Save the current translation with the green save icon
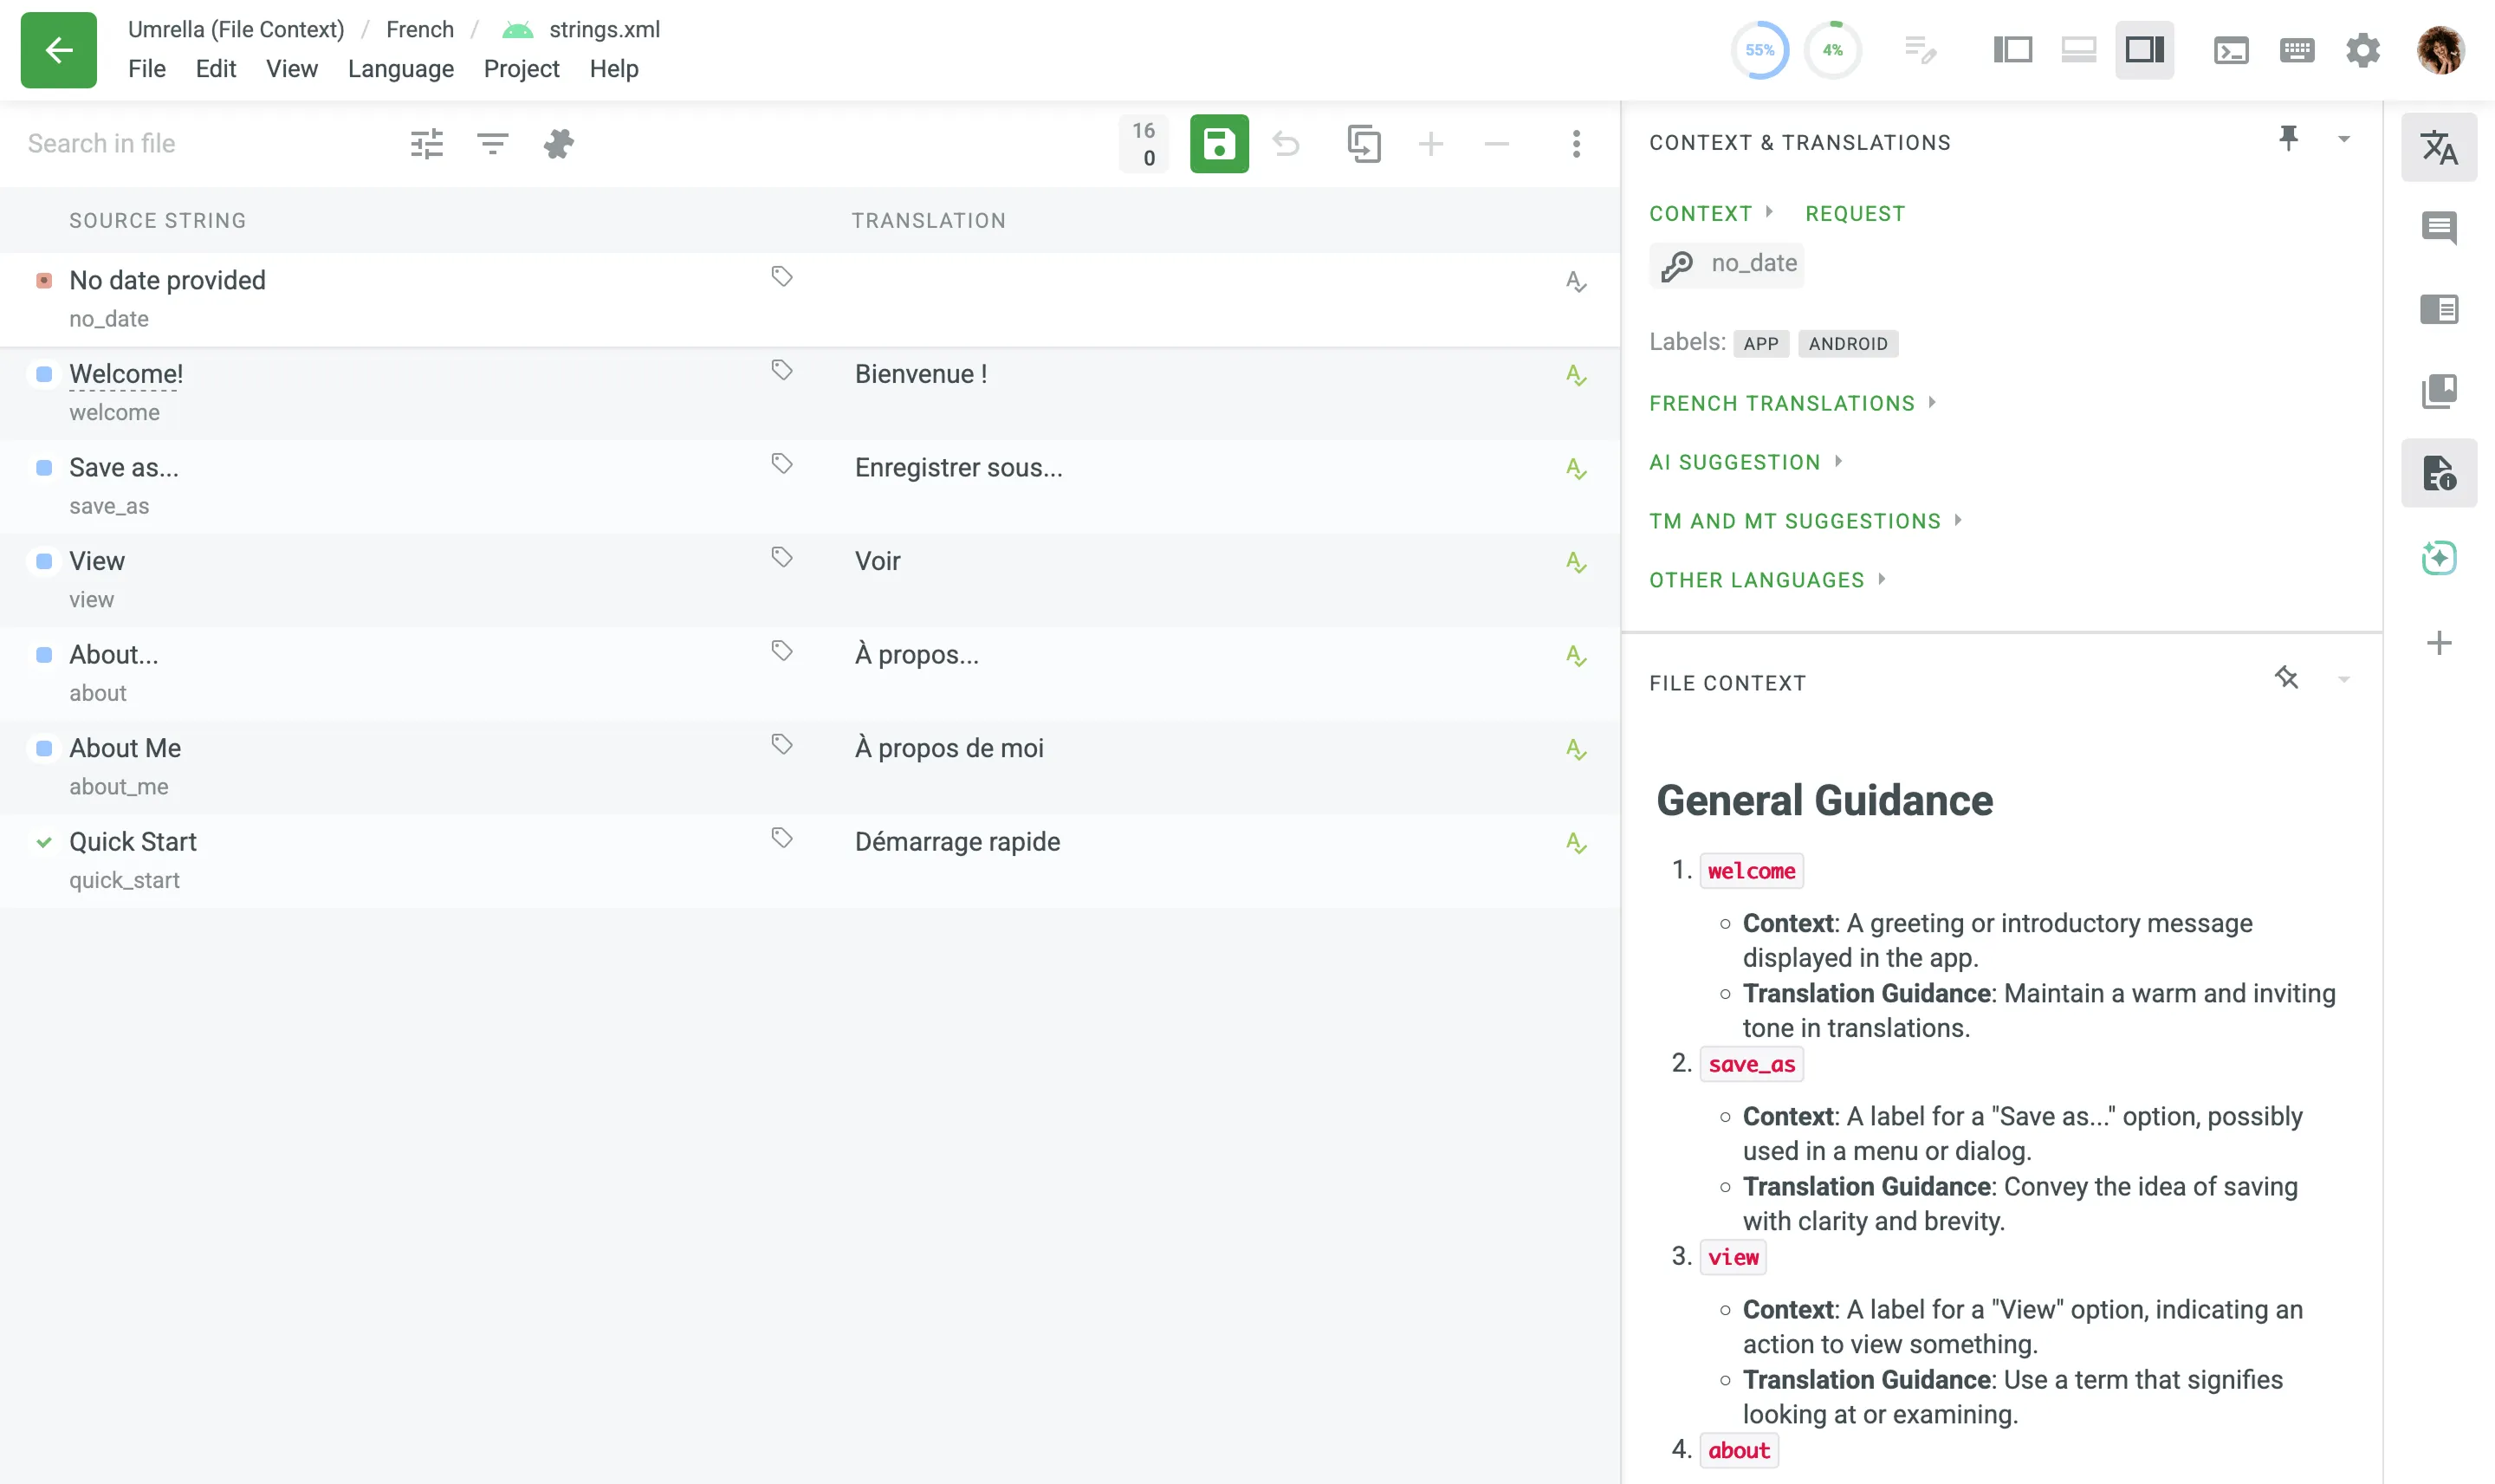 click(x=1219, y=144)
